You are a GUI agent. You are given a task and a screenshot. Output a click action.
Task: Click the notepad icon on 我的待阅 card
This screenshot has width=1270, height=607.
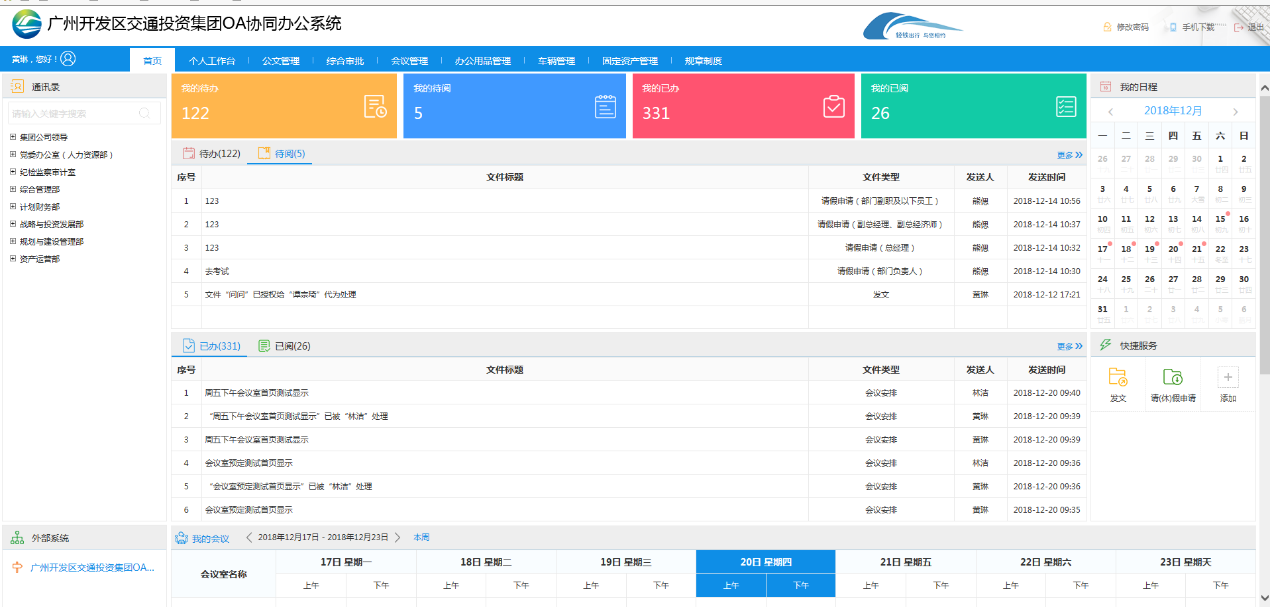pyautogui.click(x=606, y=106)
